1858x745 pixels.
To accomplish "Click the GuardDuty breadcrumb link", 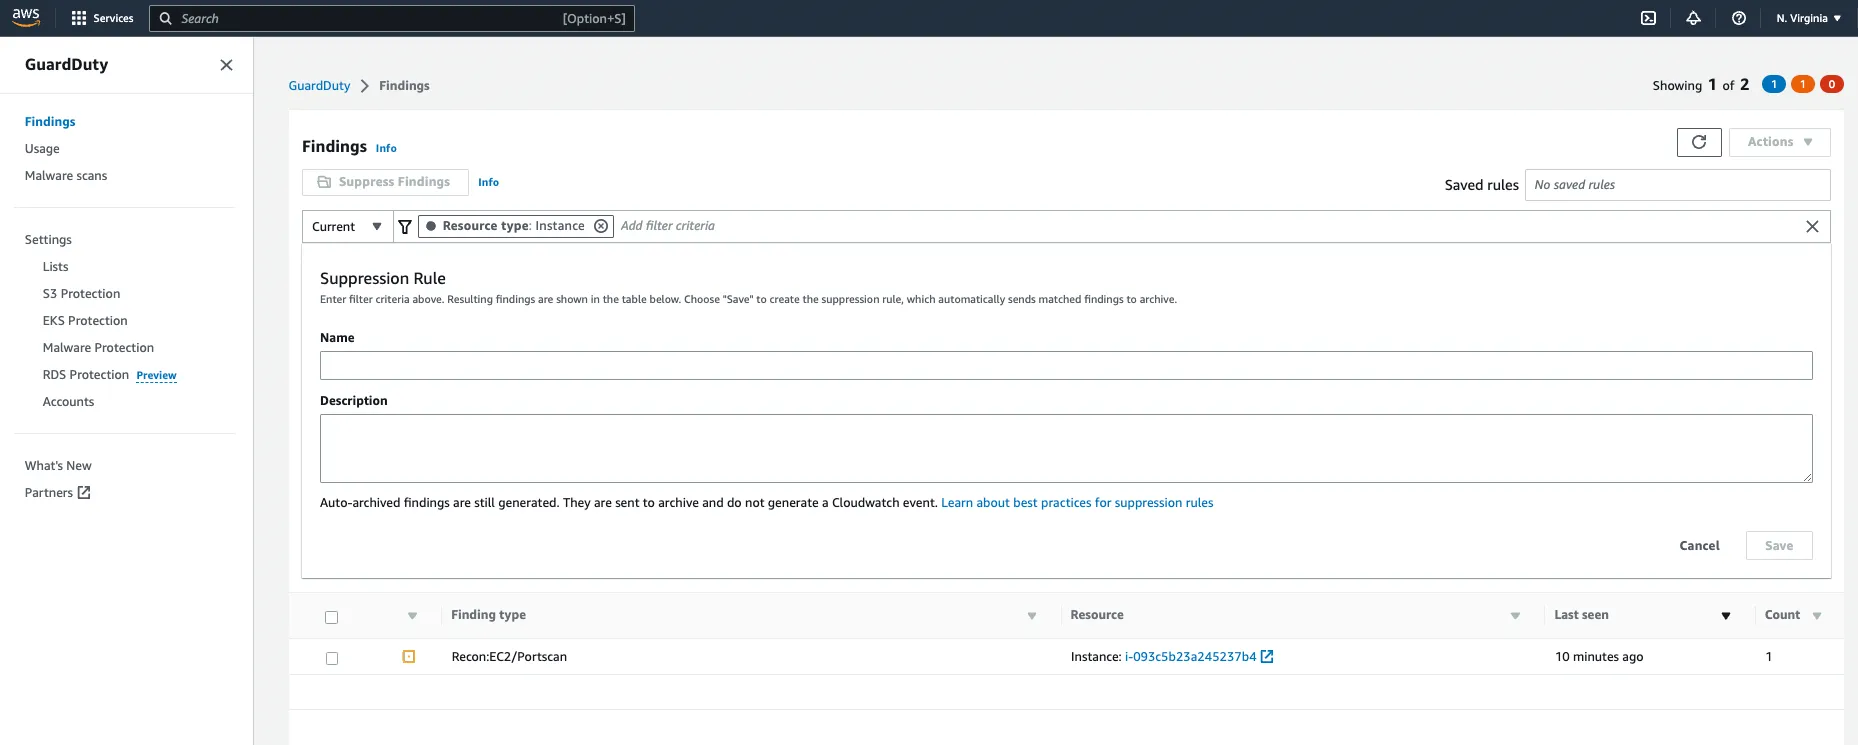I will click(319, 85).
